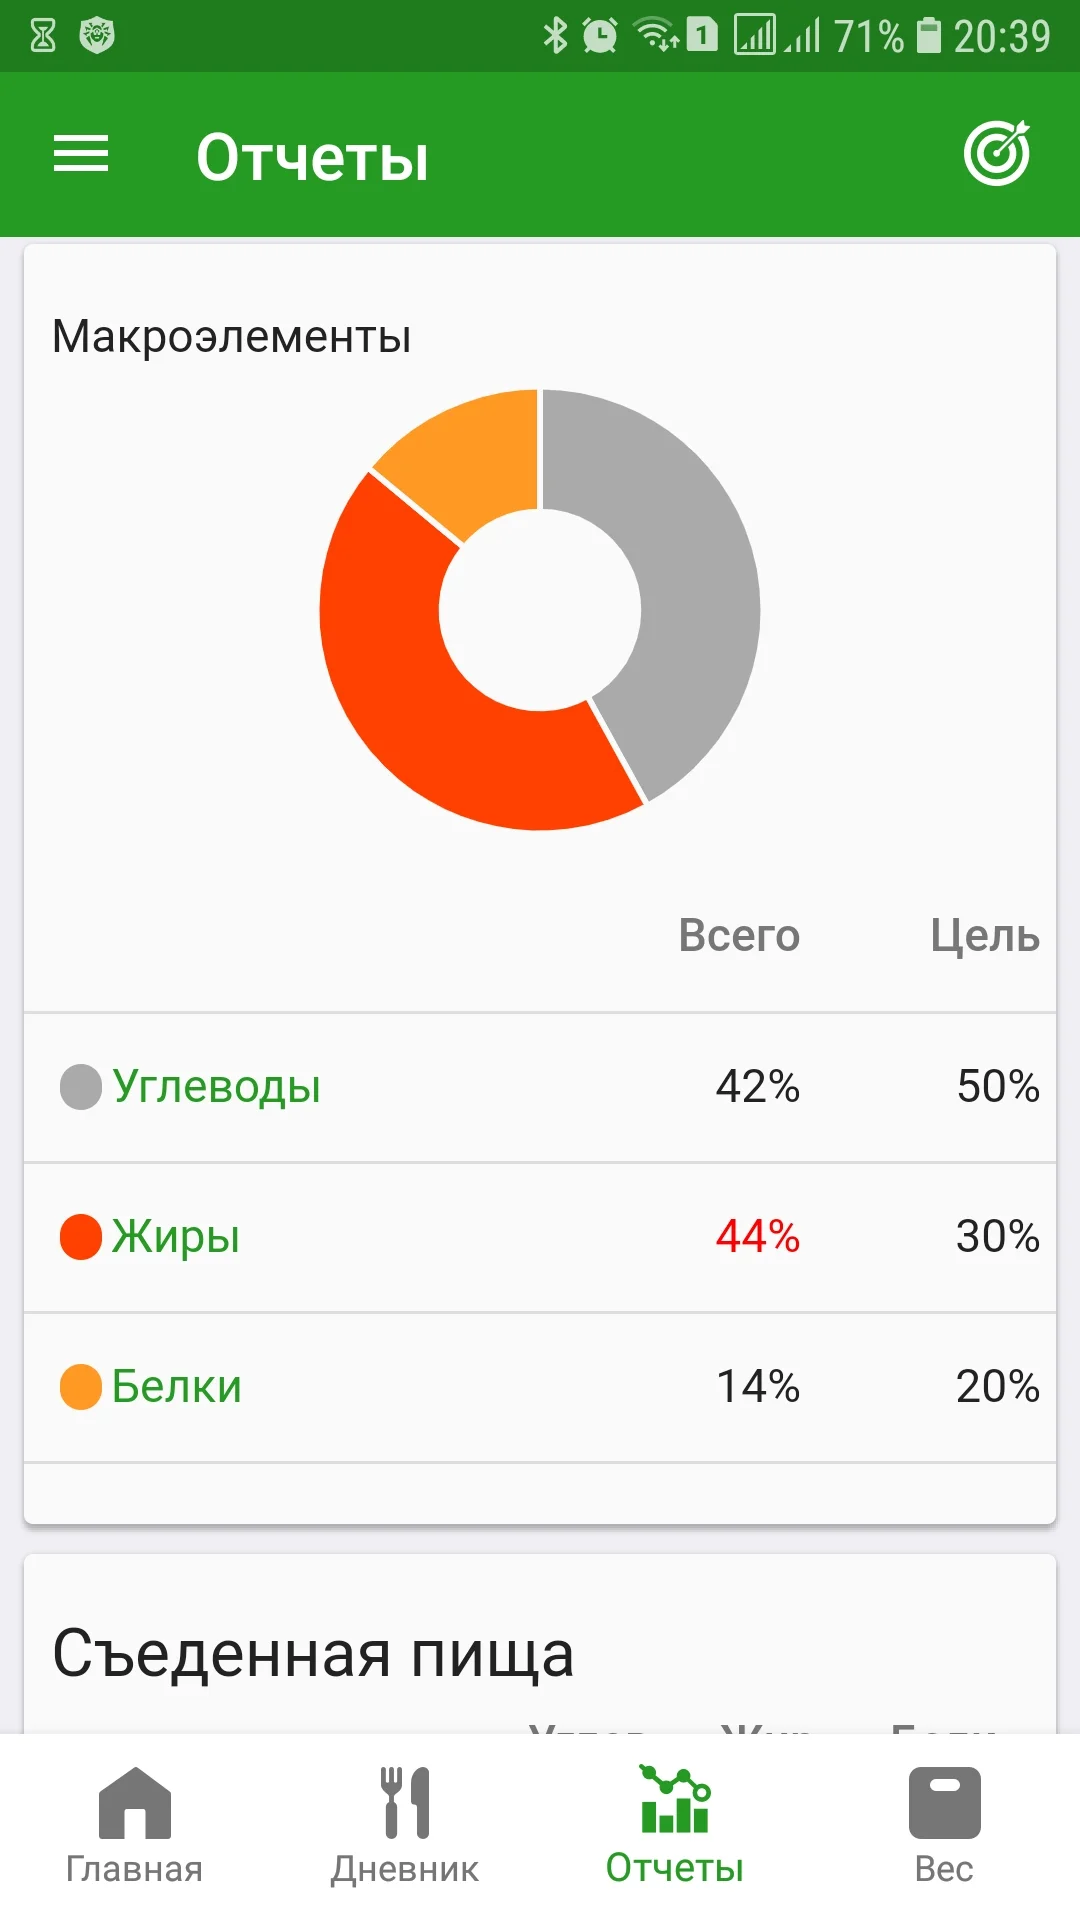Tap the Отчеты chart icon
Image resolution: width=1080 pixels, height=1920 pixels.
click(675, 1800)
